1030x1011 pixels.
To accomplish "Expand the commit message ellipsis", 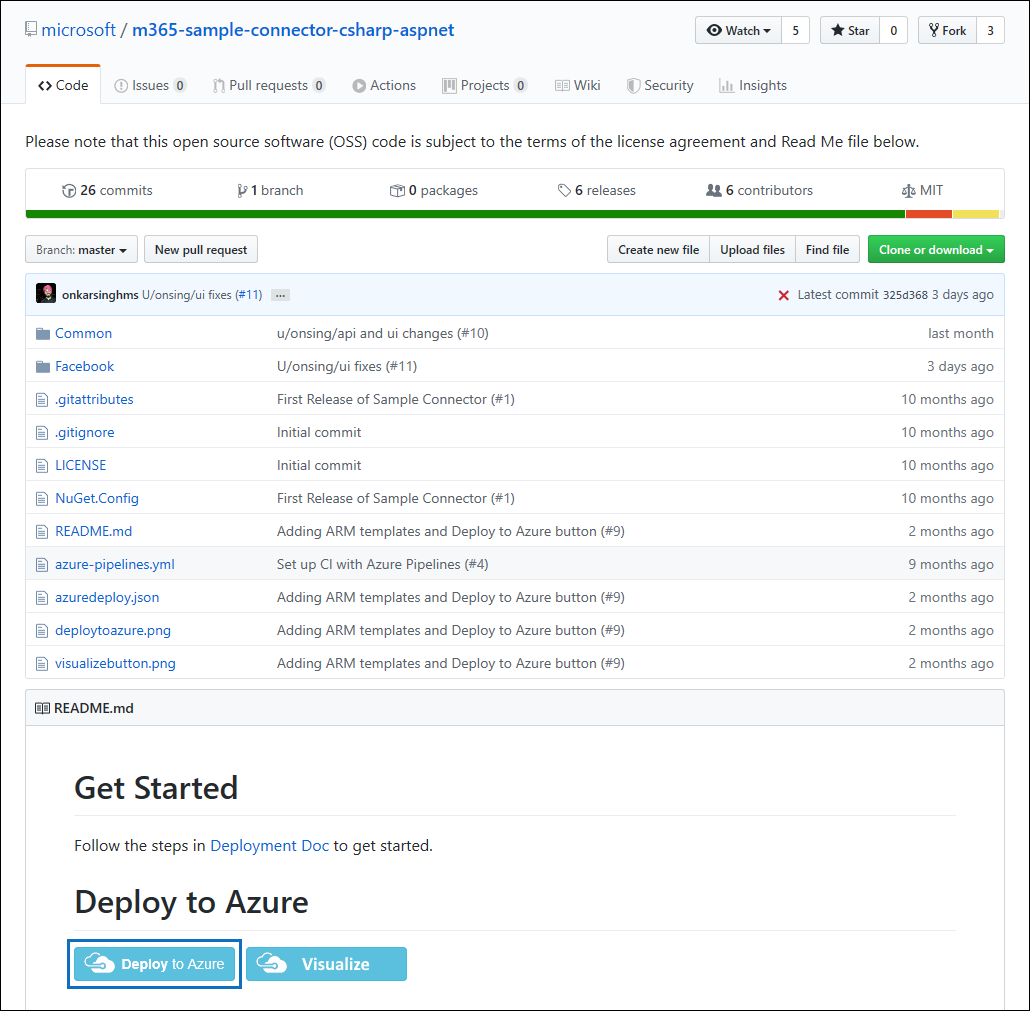I will click(x=279, y=293).
